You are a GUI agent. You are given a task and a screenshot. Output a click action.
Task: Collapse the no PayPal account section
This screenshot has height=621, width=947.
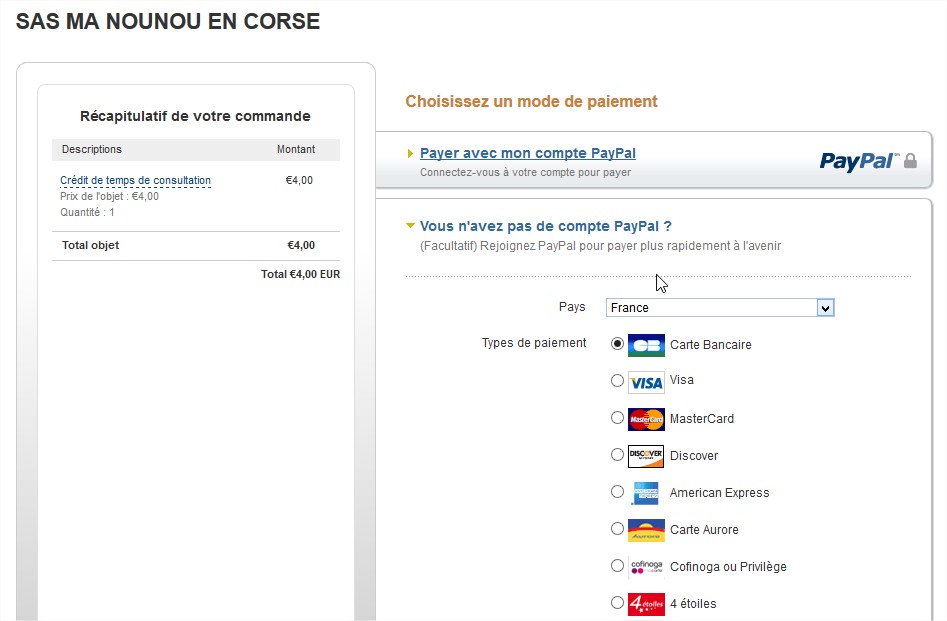(x=410, y=226)
